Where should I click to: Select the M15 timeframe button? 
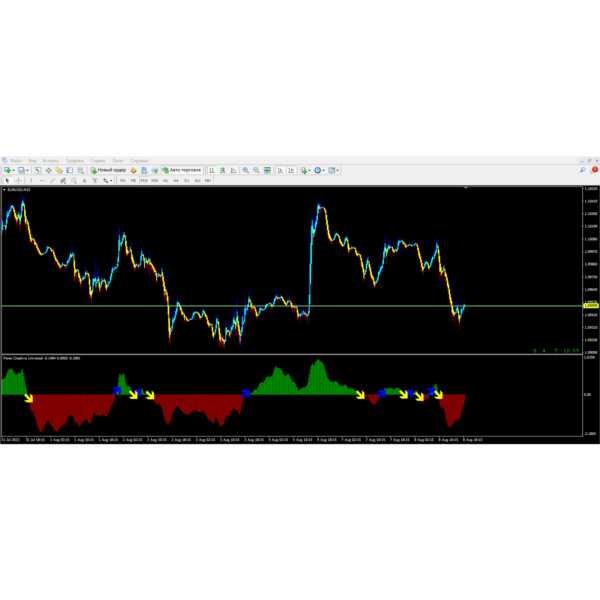coord(144,181)
